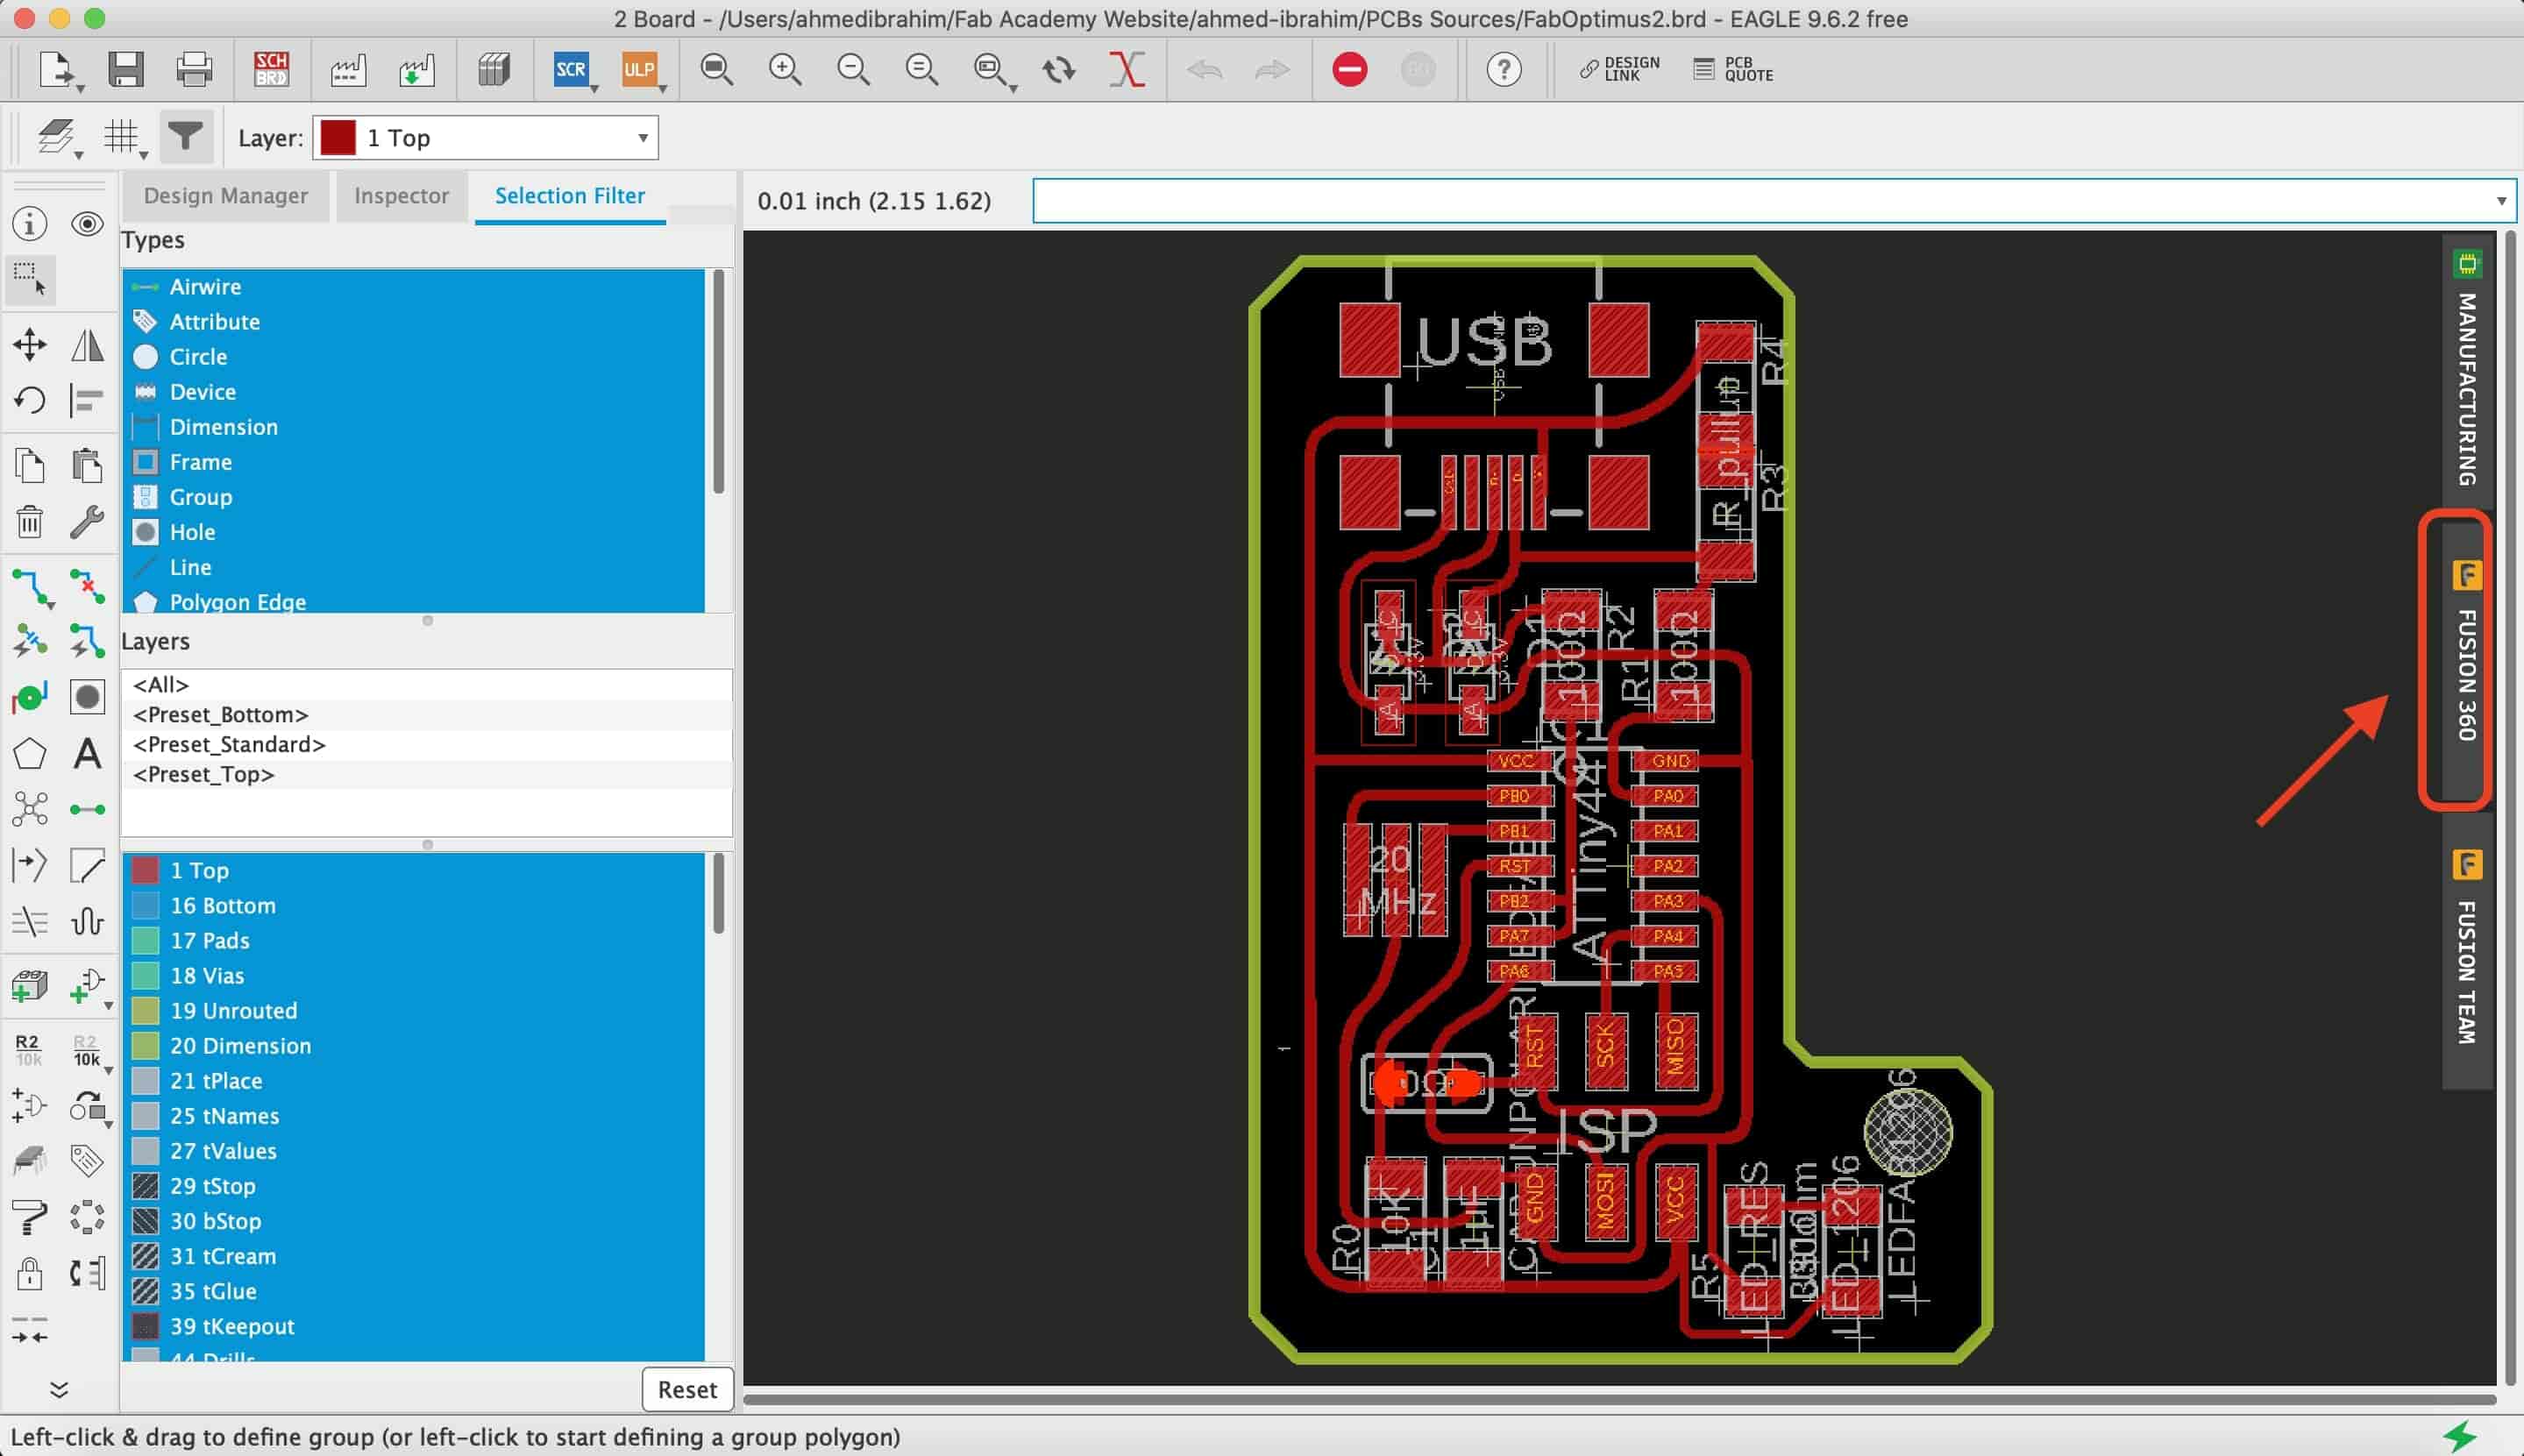
Task: Click the Zoom to fit icon
Action: (716, 70)
